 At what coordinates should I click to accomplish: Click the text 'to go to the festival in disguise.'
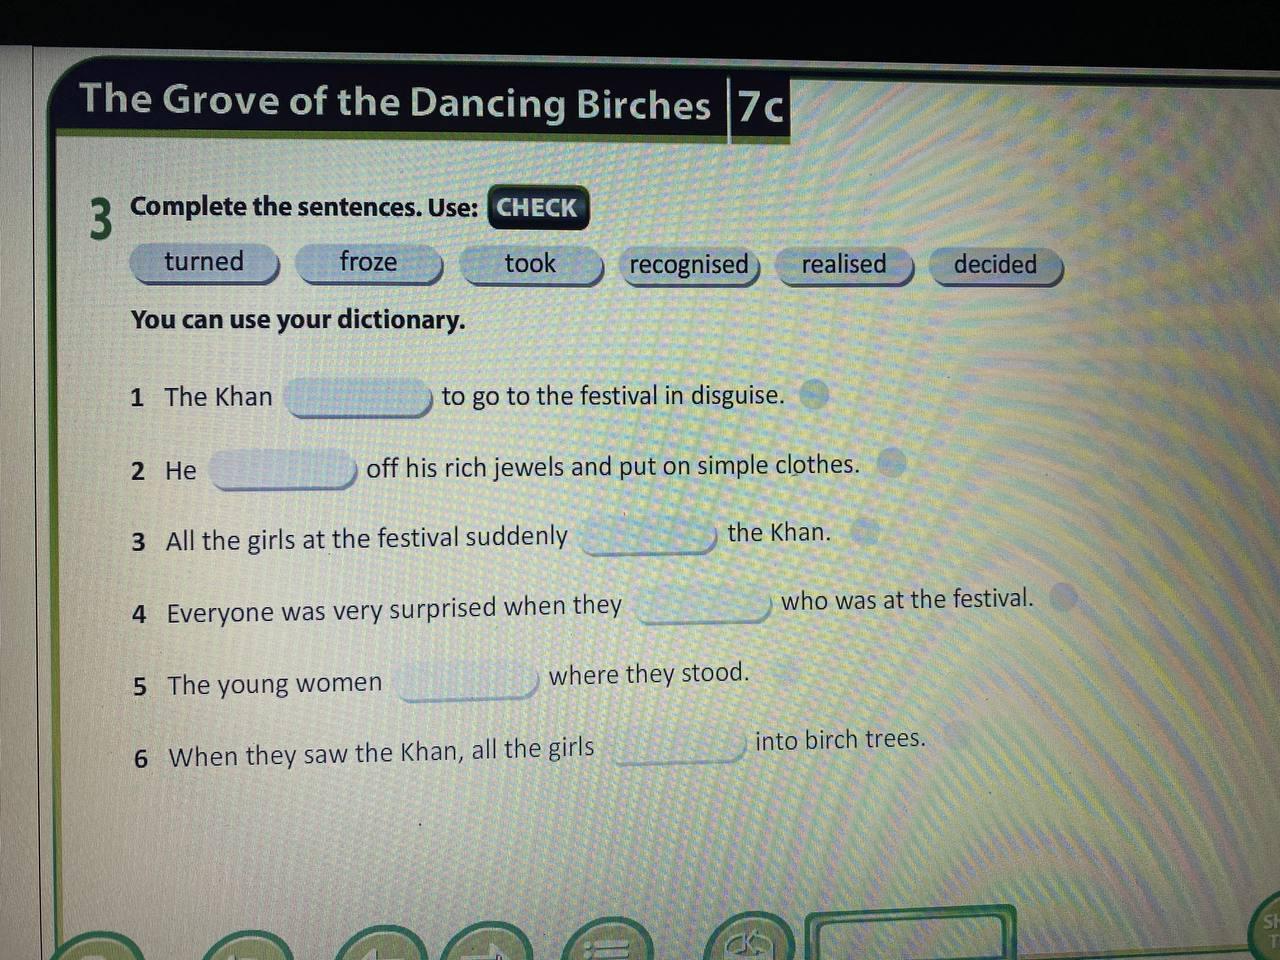point(613,395)
